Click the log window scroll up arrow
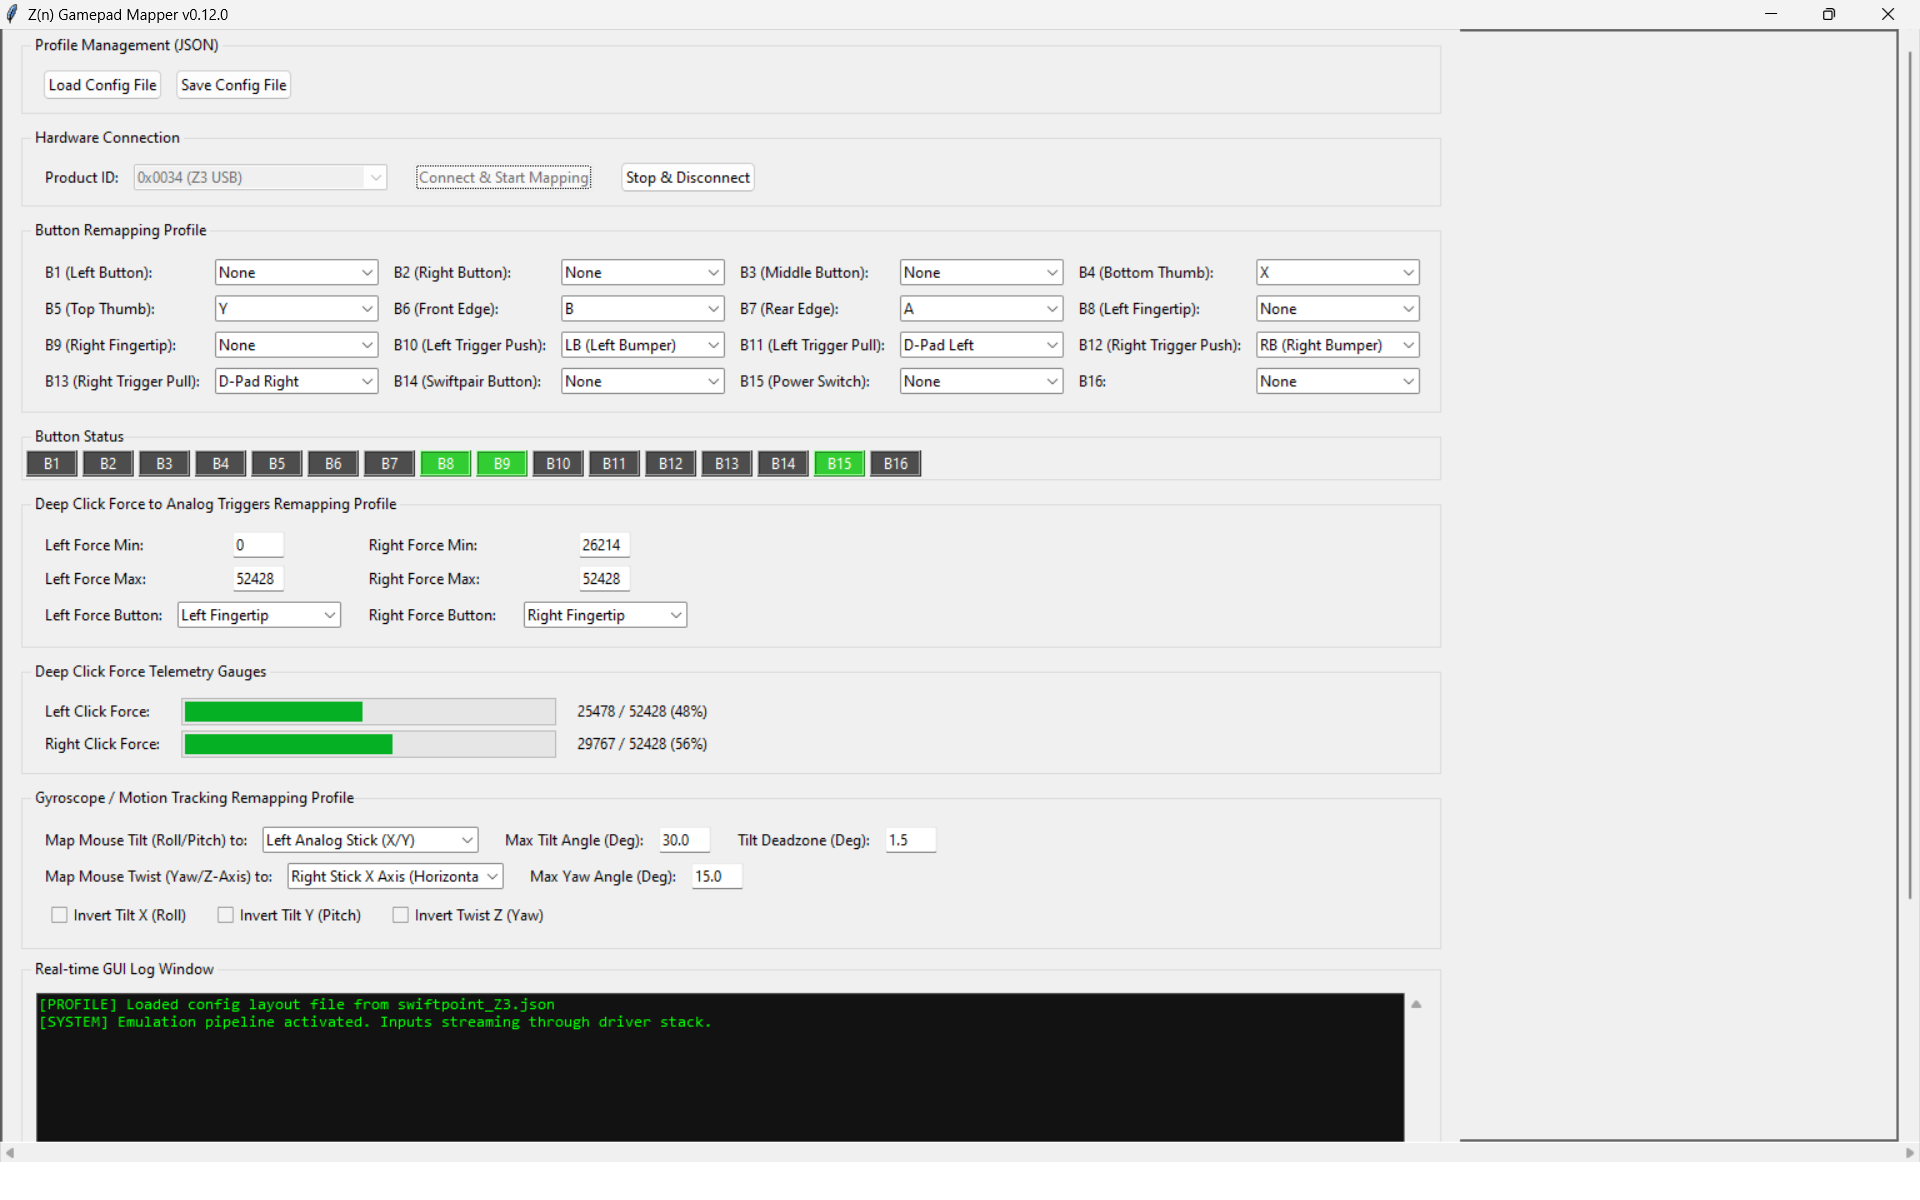Image resolution: width=1920 pixels, height=1200 pixels. [1416, 1004]
